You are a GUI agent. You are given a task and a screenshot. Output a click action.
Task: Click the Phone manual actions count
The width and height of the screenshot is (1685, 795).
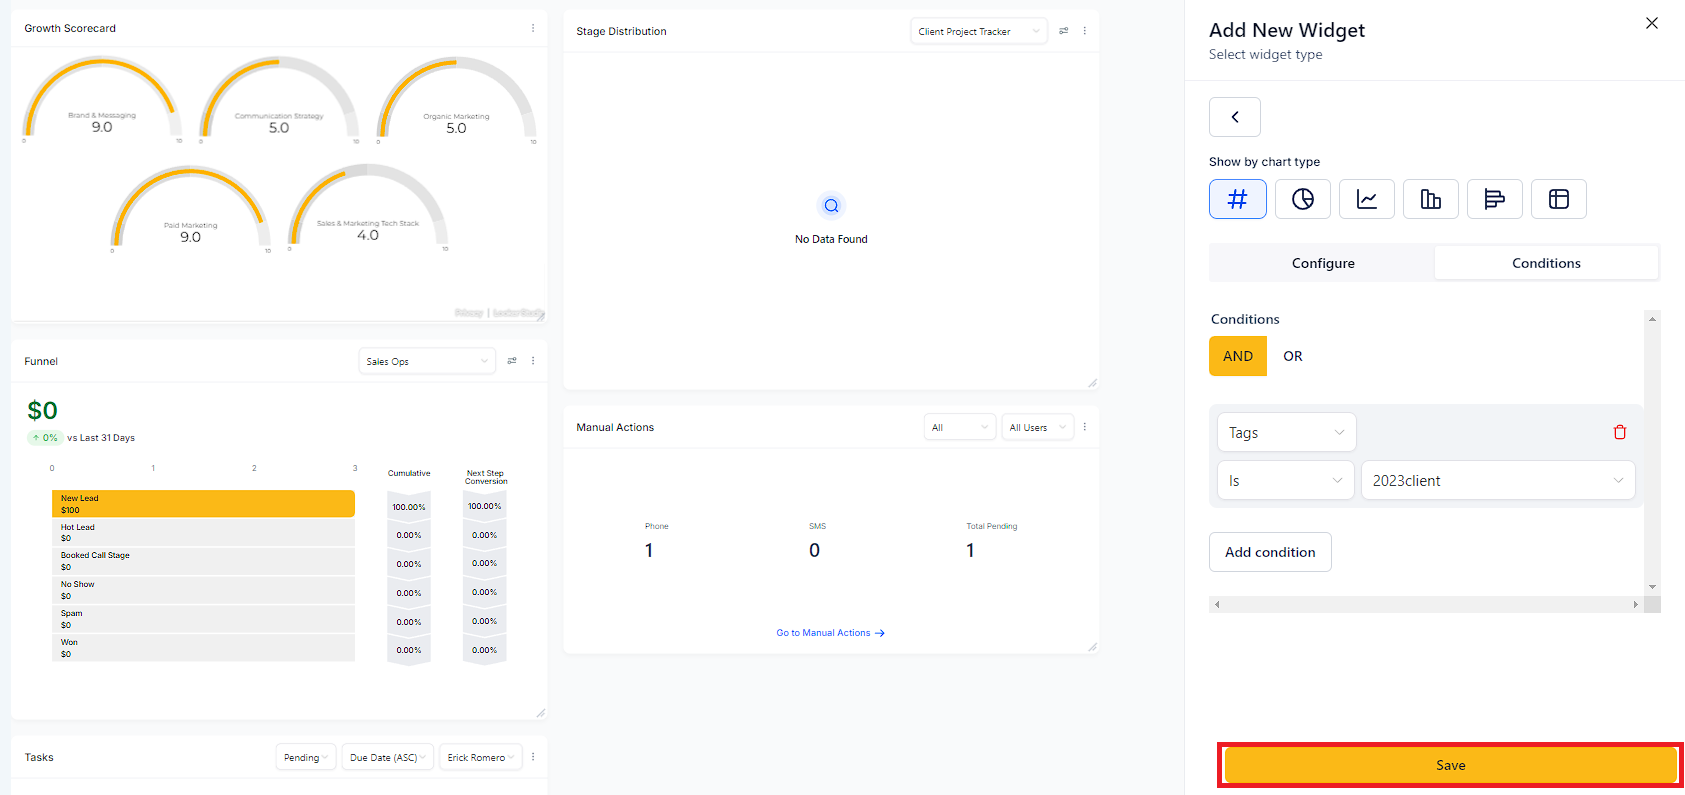tap(649, 550)
